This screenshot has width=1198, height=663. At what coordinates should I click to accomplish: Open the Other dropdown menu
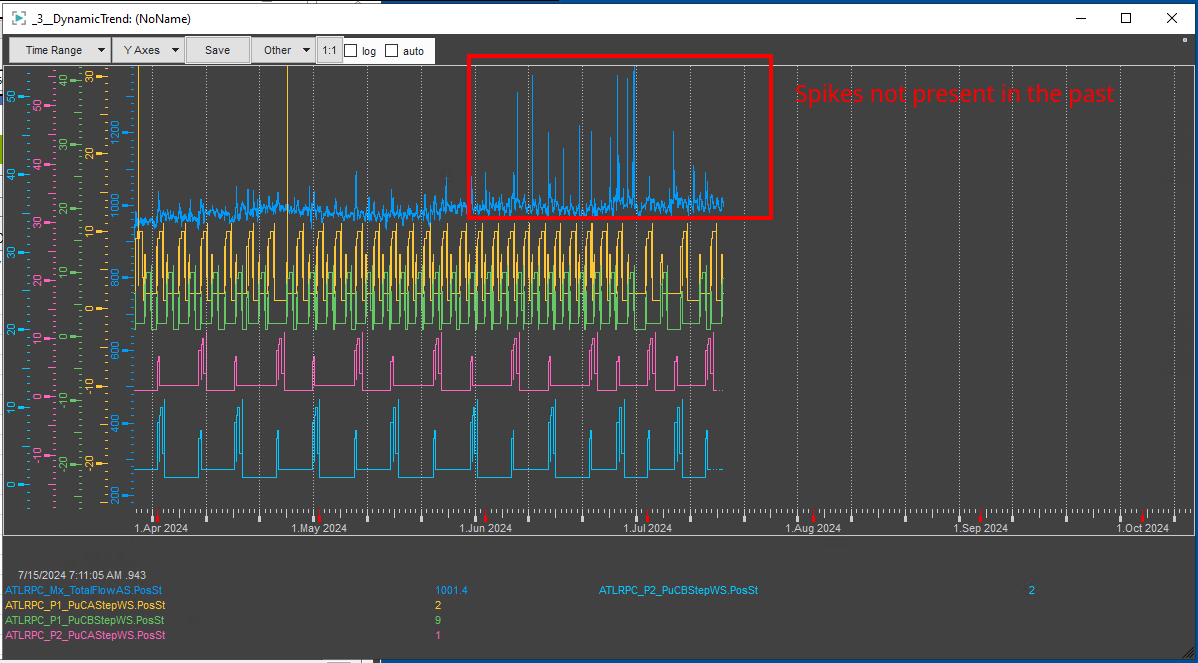(x=283, y=50)
